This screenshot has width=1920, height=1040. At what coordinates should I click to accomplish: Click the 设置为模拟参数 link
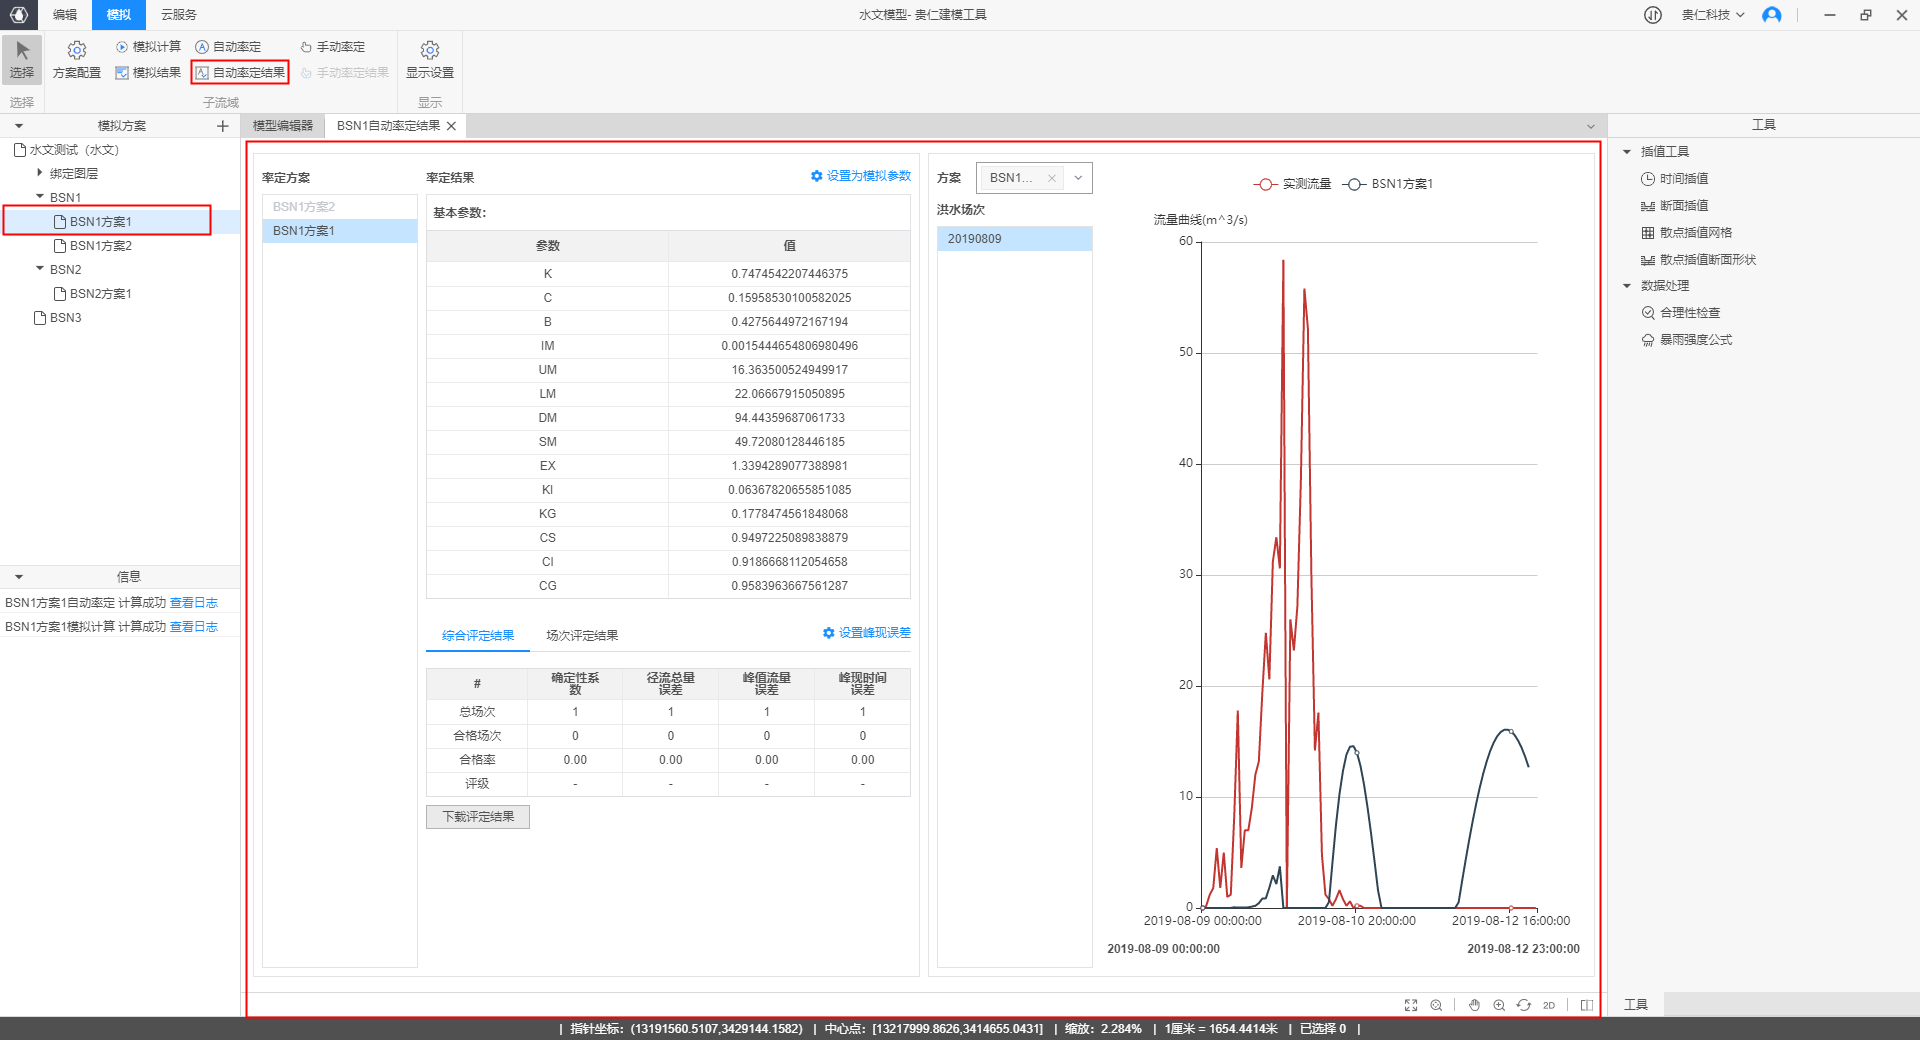coord(861,176)
